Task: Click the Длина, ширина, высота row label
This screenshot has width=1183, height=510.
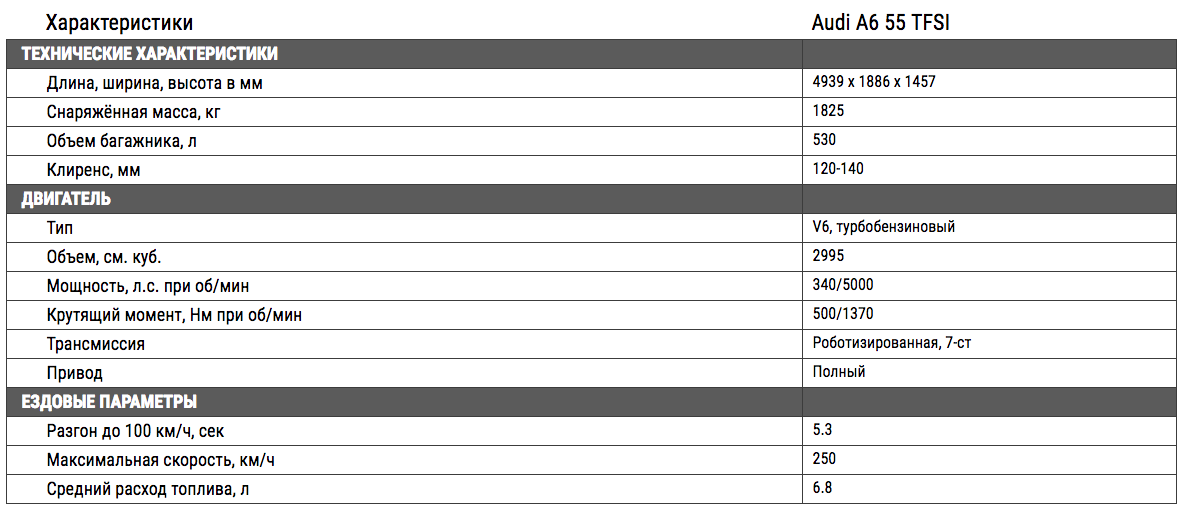Action: point(154,83)
